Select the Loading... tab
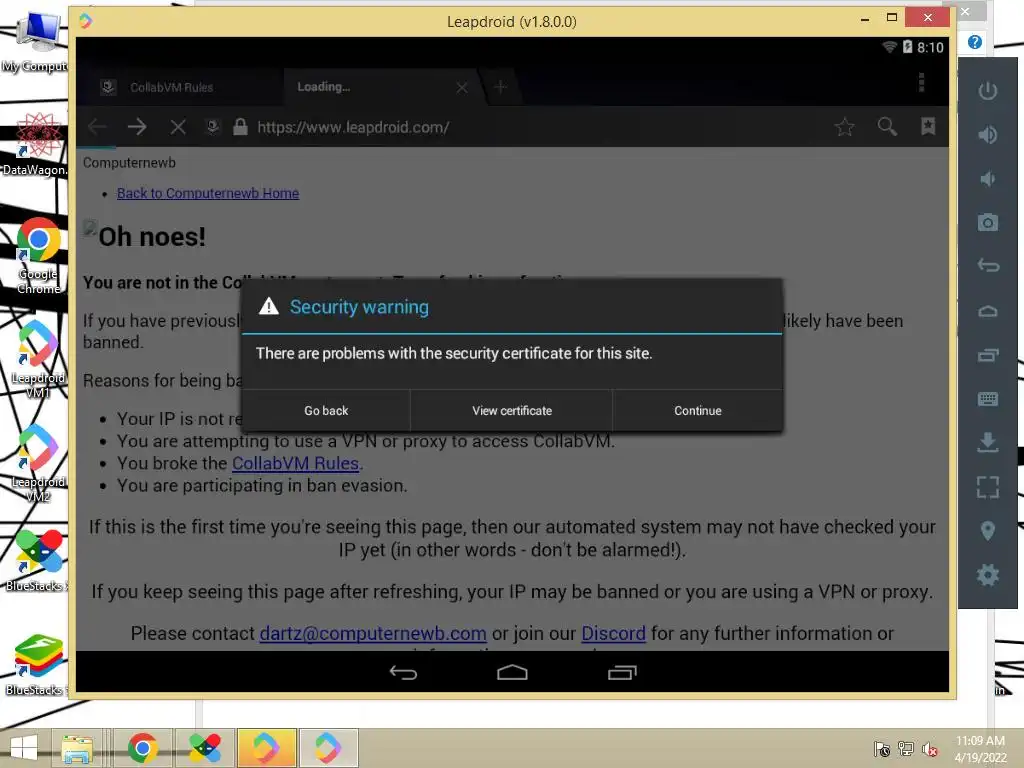Screen dimensions: 1024x768 tap(323, 86)
